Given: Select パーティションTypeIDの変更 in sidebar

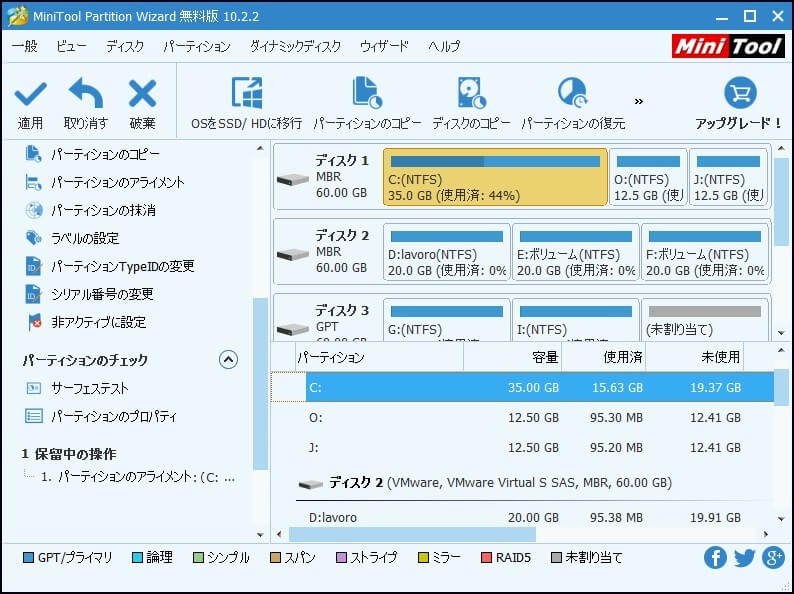Looking at the screenshot, I should 109,266.
